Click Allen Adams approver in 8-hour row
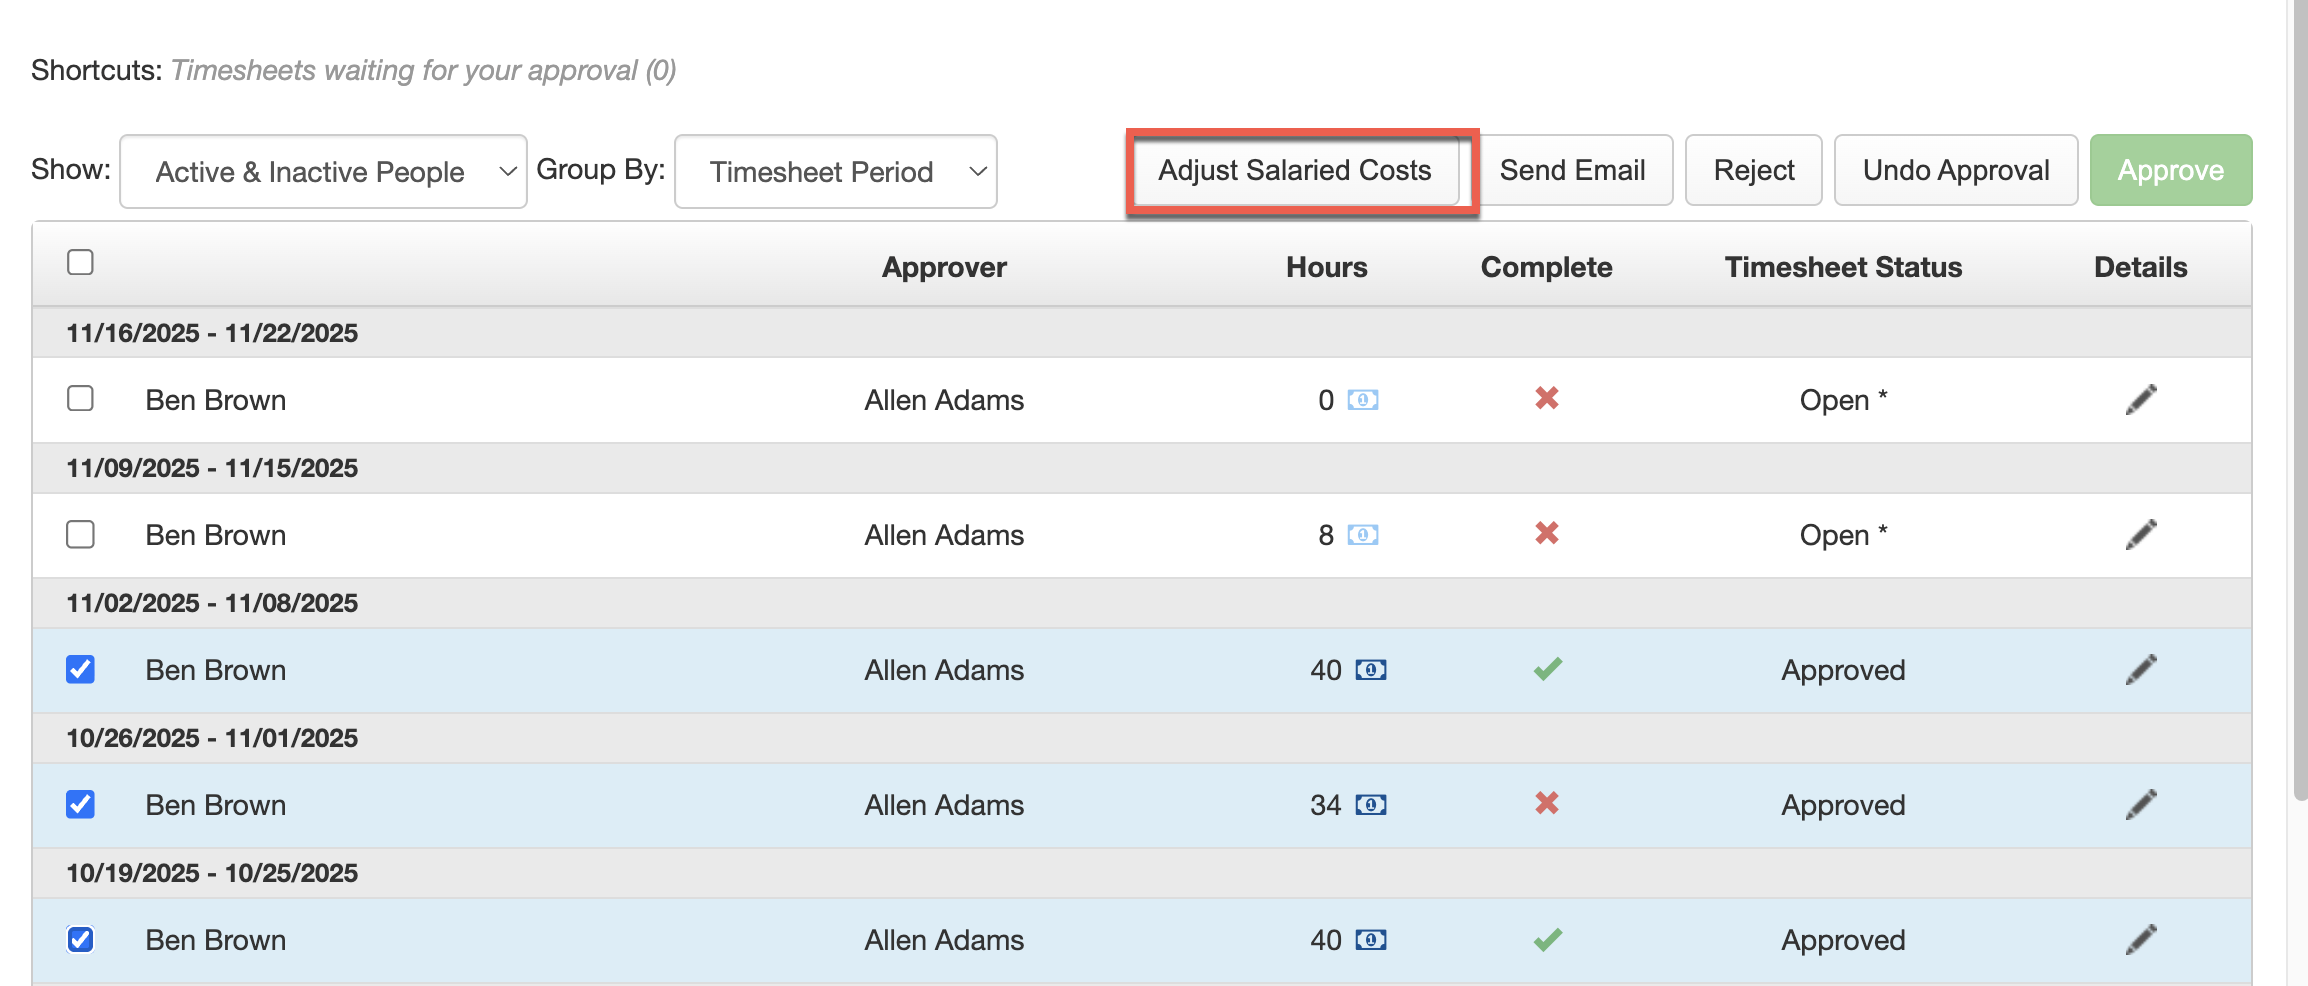Viewport: 2308px width, 986px height. [944, 535]
